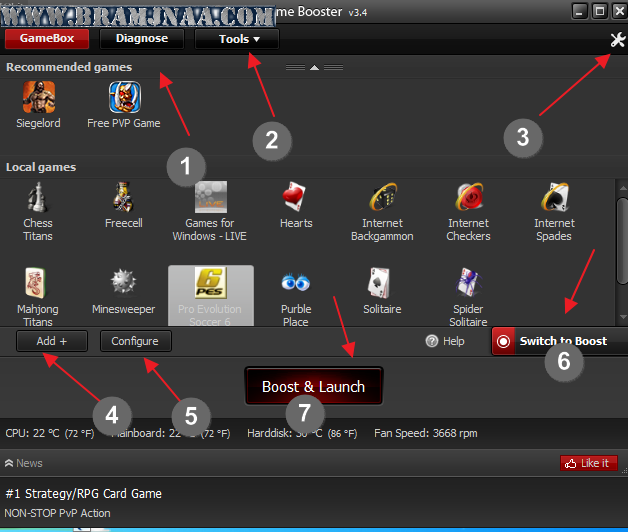This screenshot has width=628, height=532.
Task: Toggle the Switch to Boost button
Action: click(560, 341)
